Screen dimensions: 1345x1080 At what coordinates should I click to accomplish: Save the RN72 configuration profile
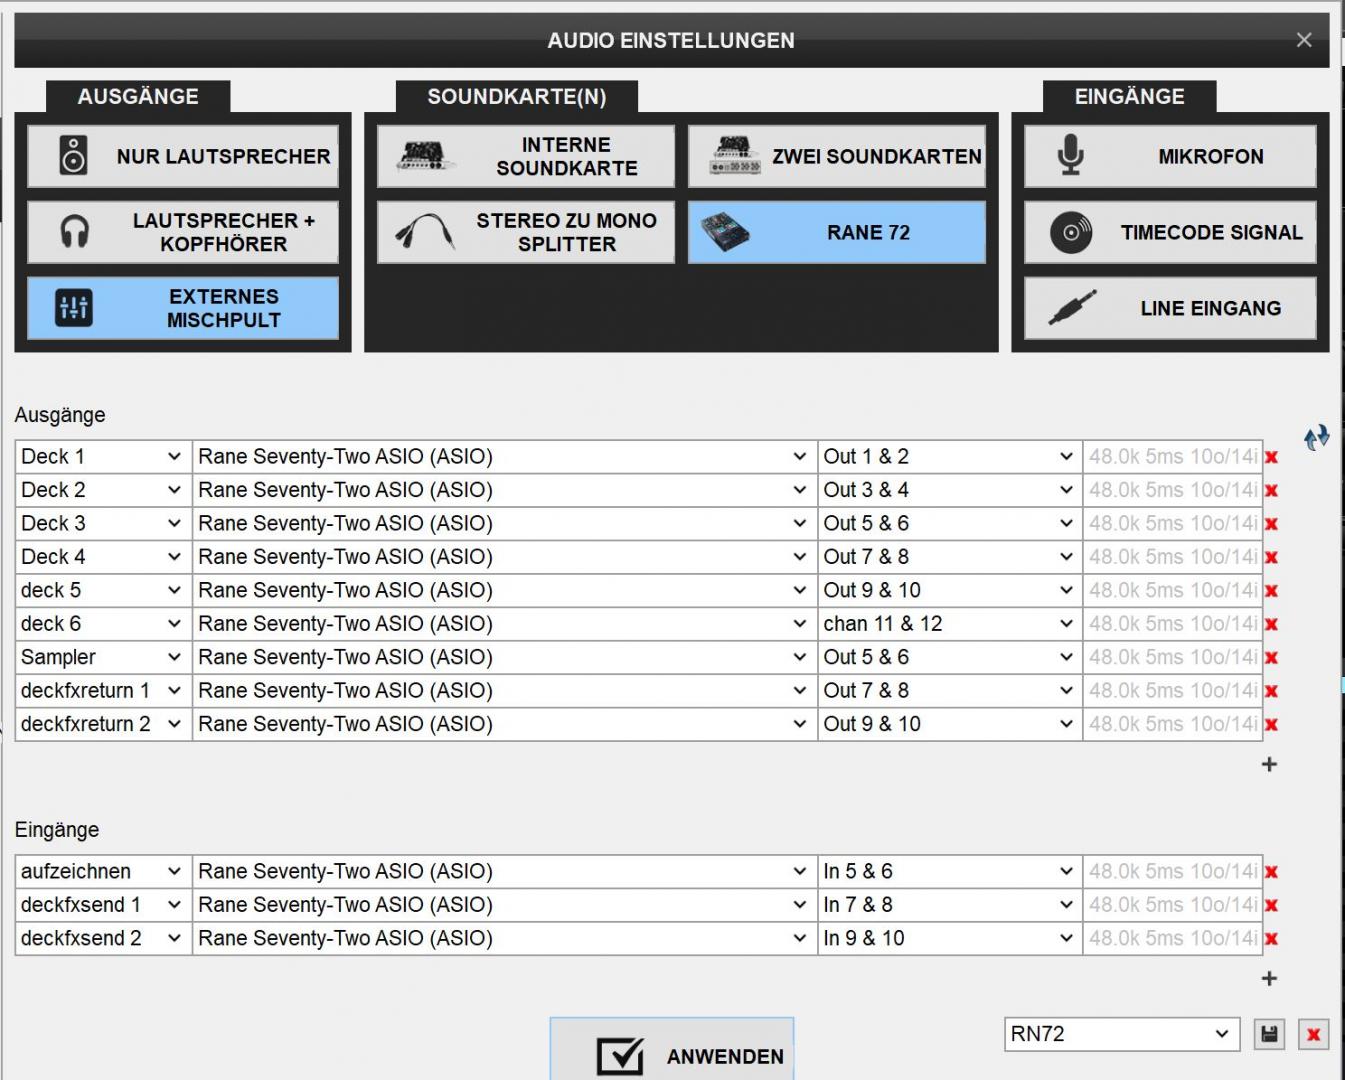[x=1269, y=1034]
